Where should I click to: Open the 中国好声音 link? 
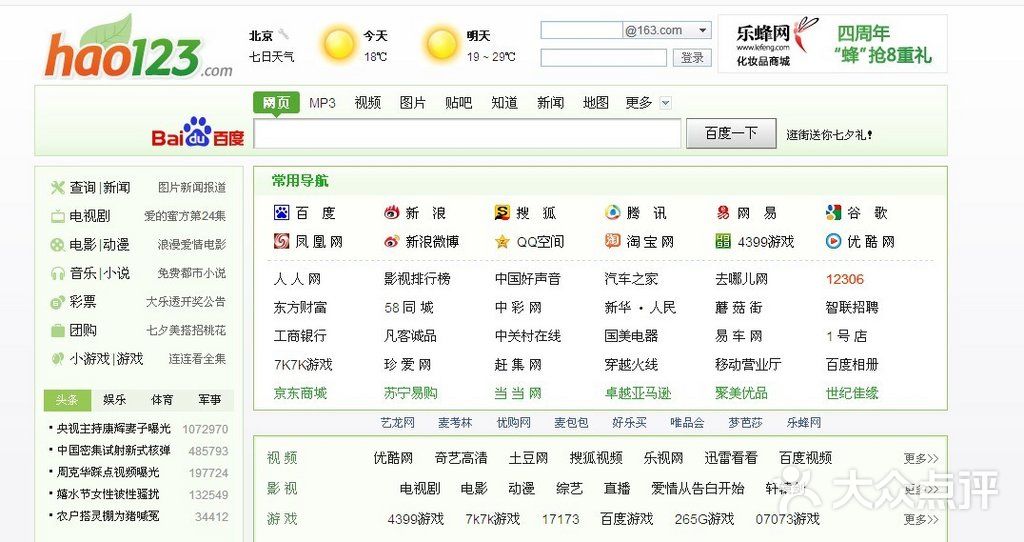point(528,279)
